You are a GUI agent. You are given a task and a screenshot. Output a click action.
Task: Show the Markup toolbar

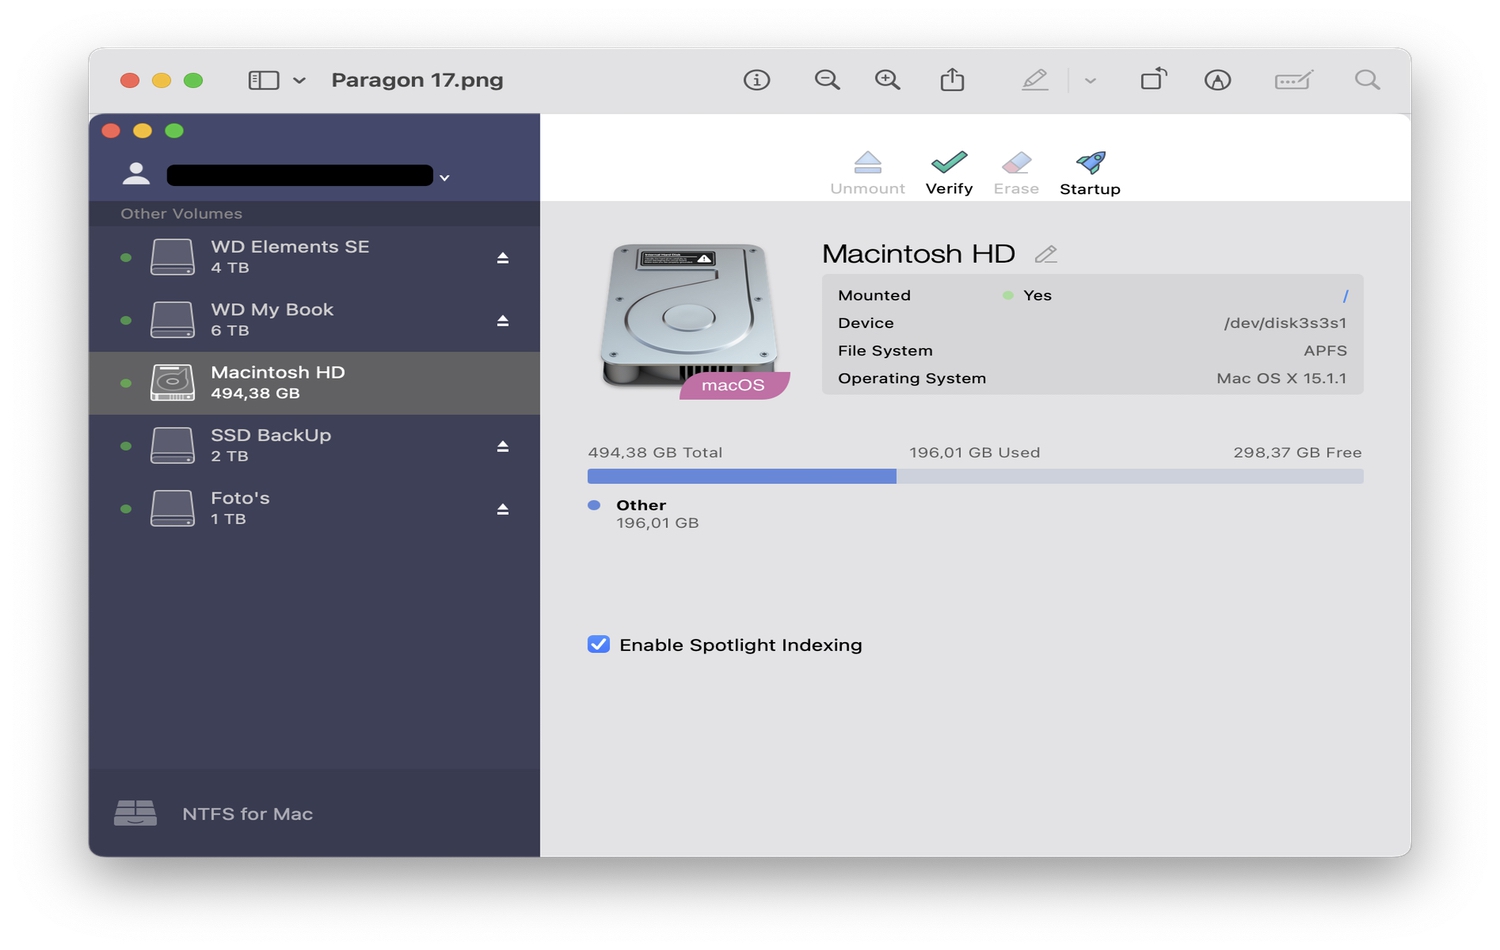1217,80
